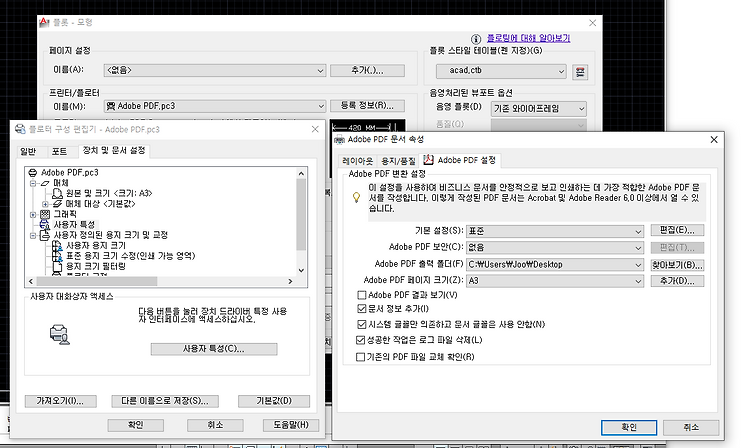Image resolution: width=750 pixels, height=448 pixels.
Task: Click the 사용자 용지 크기 icon
Action: click(57, 246)
